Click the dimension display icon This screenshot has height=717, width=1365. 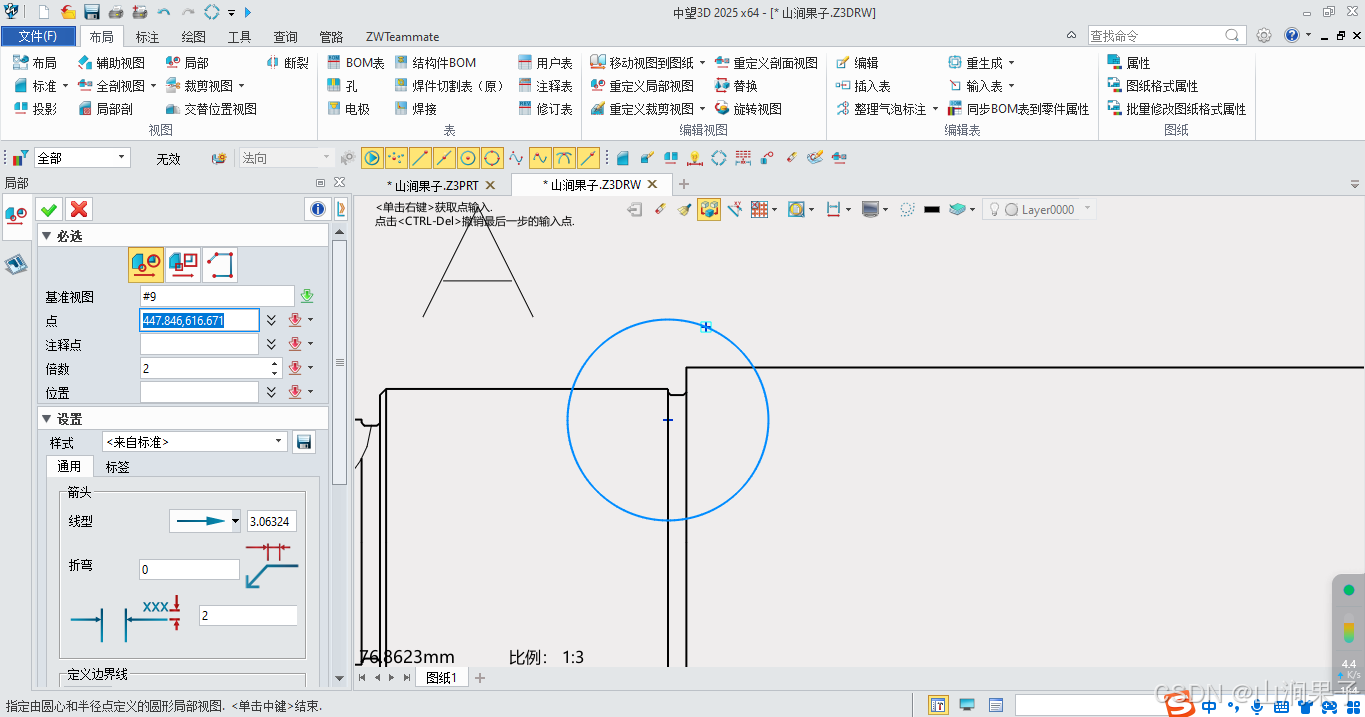coord(833,209)
